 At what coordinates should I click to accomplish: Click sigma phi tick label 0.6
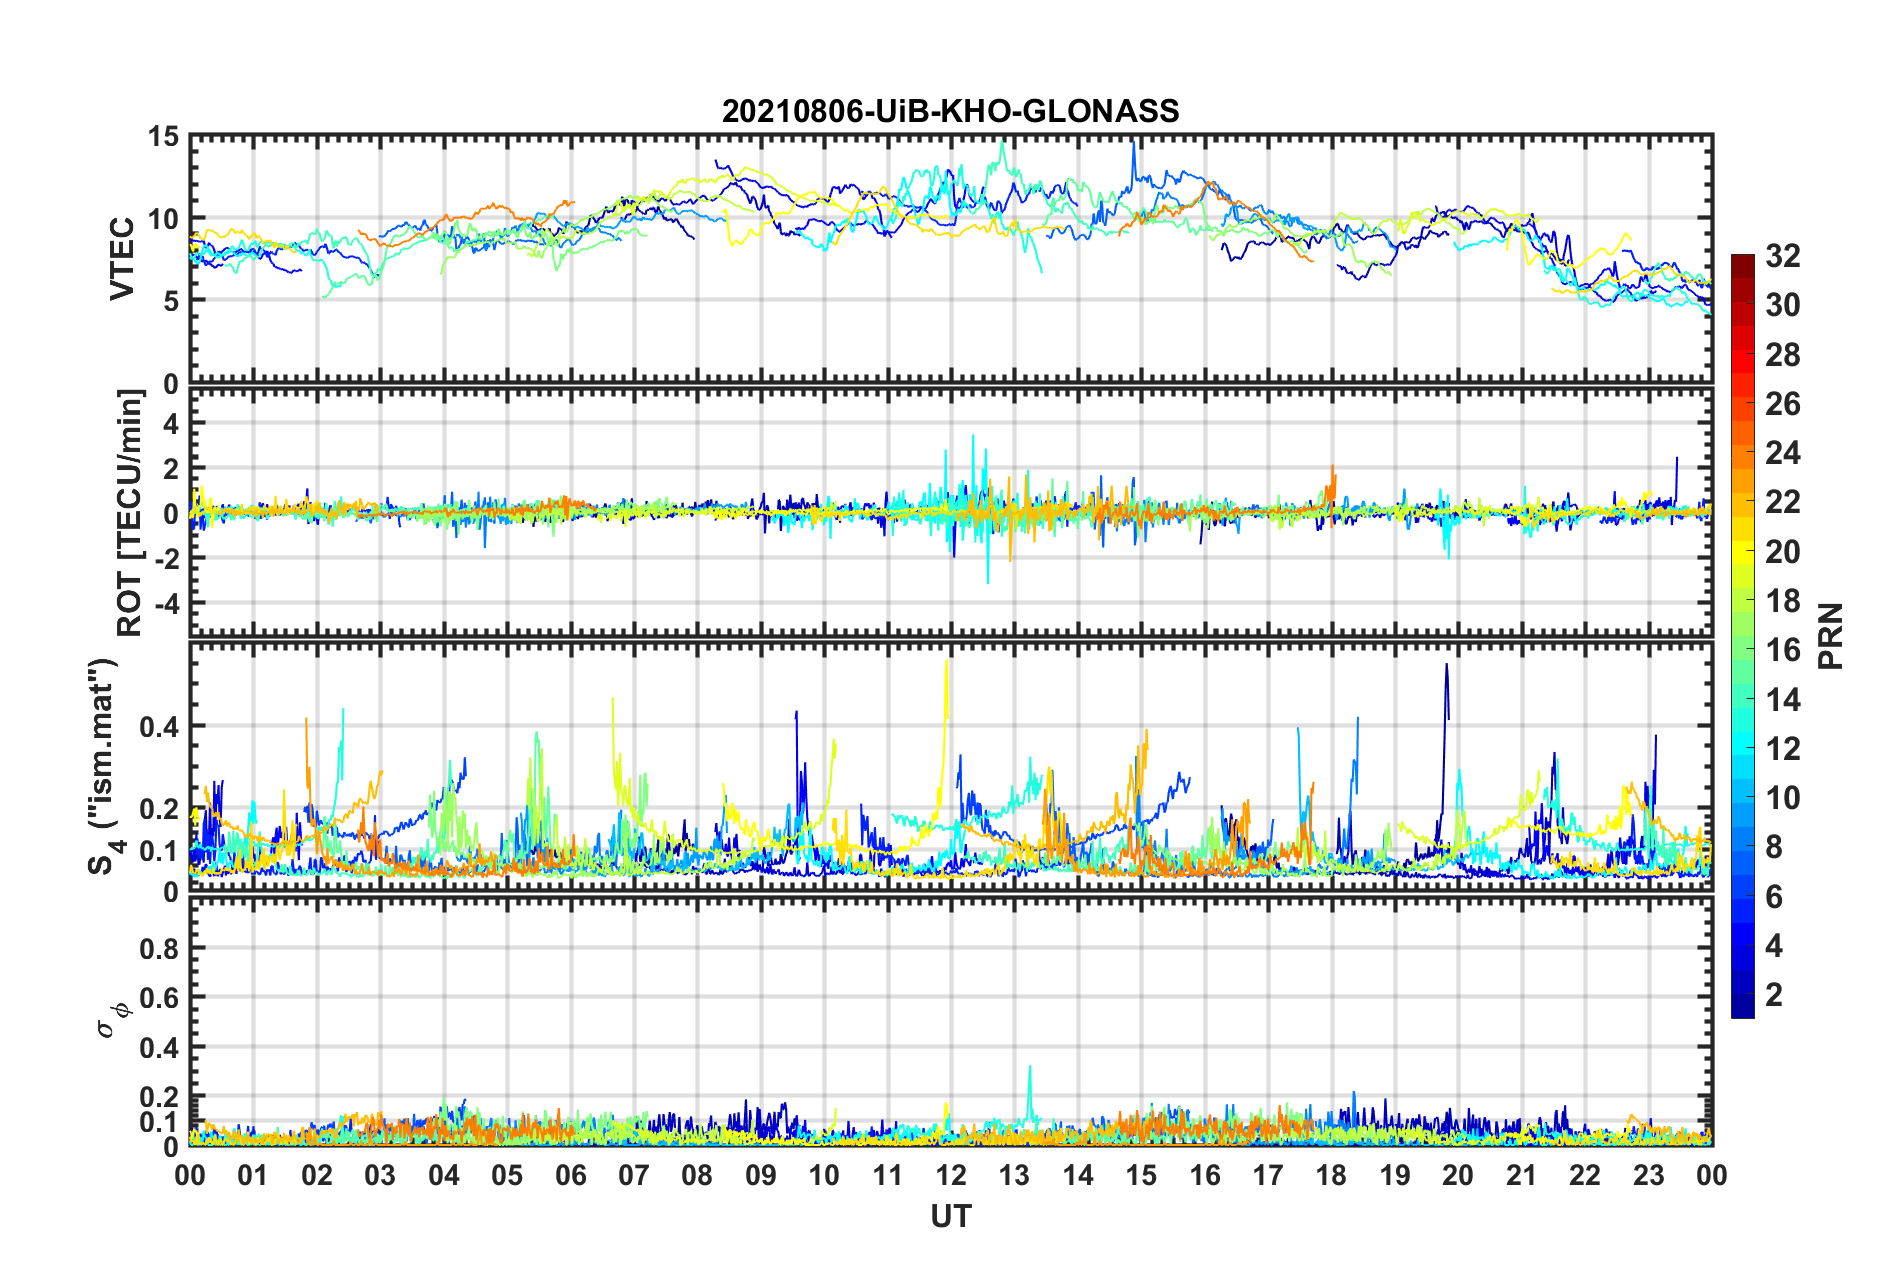(x=159, y=998)
